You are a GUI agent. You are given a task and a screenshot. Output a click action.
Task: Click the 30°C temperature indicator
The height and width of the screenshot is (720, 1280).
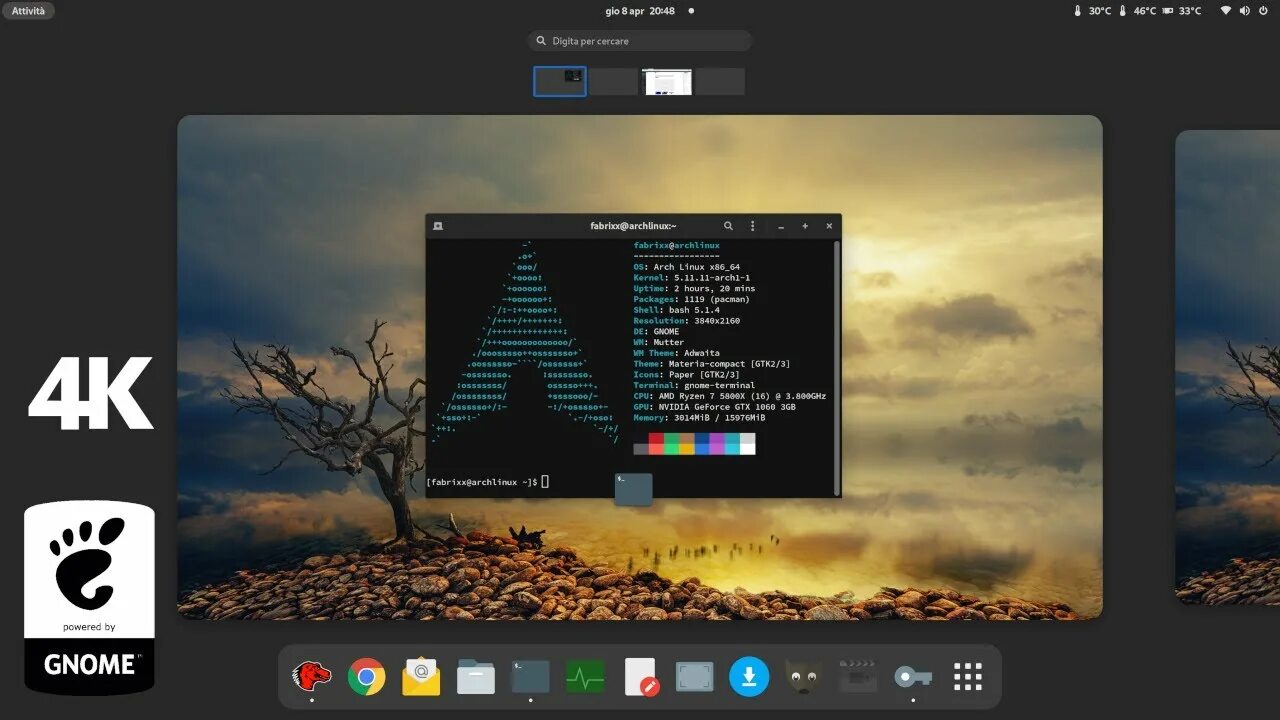pos(1092,11)
